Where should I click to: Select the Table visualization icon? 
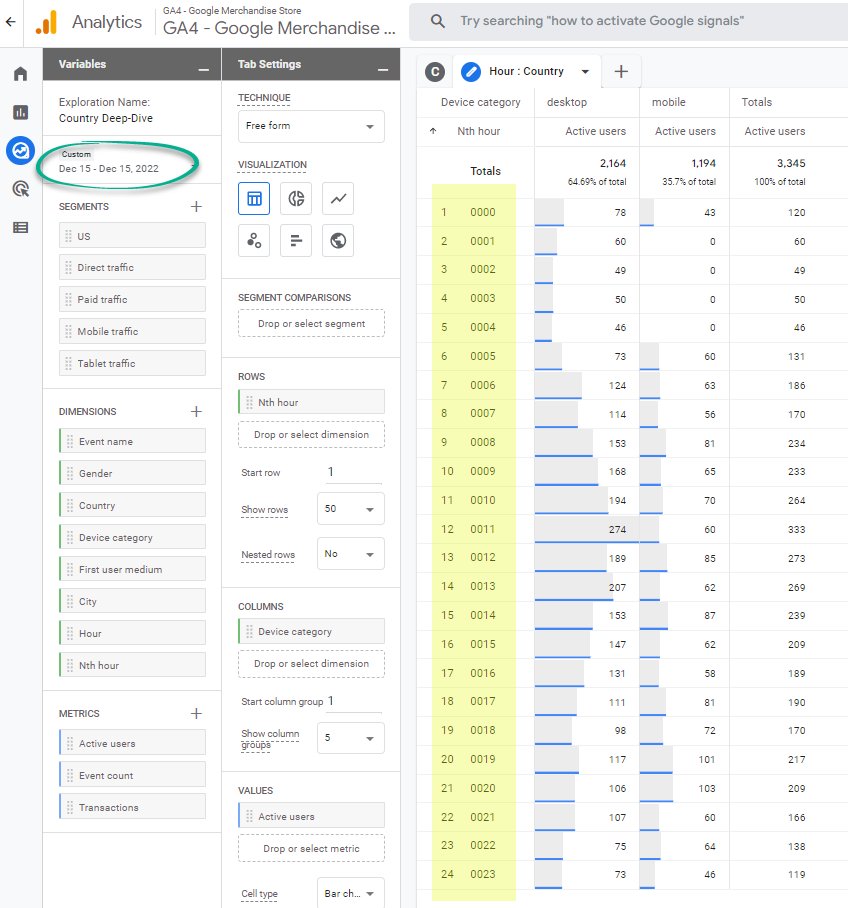point(254,199)
